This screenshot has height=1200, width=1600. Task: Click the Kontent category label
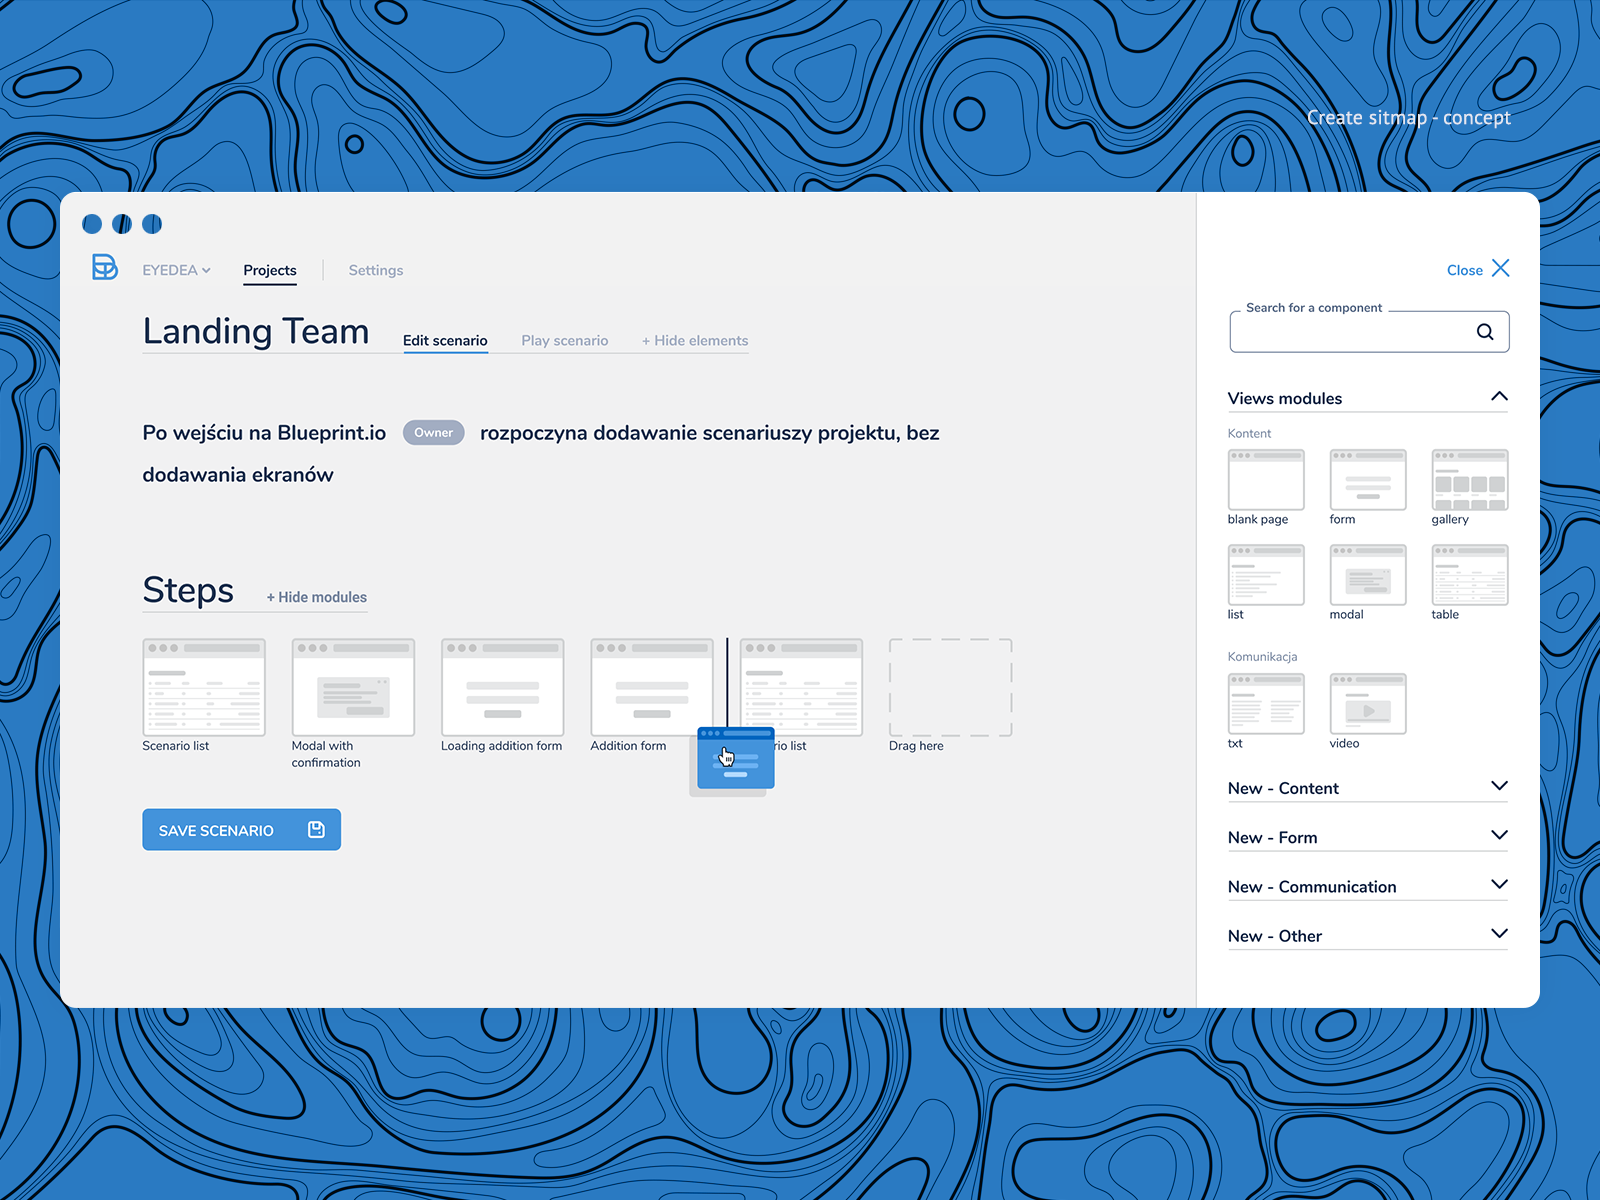pyautogui.click(x=1249, y=433)
